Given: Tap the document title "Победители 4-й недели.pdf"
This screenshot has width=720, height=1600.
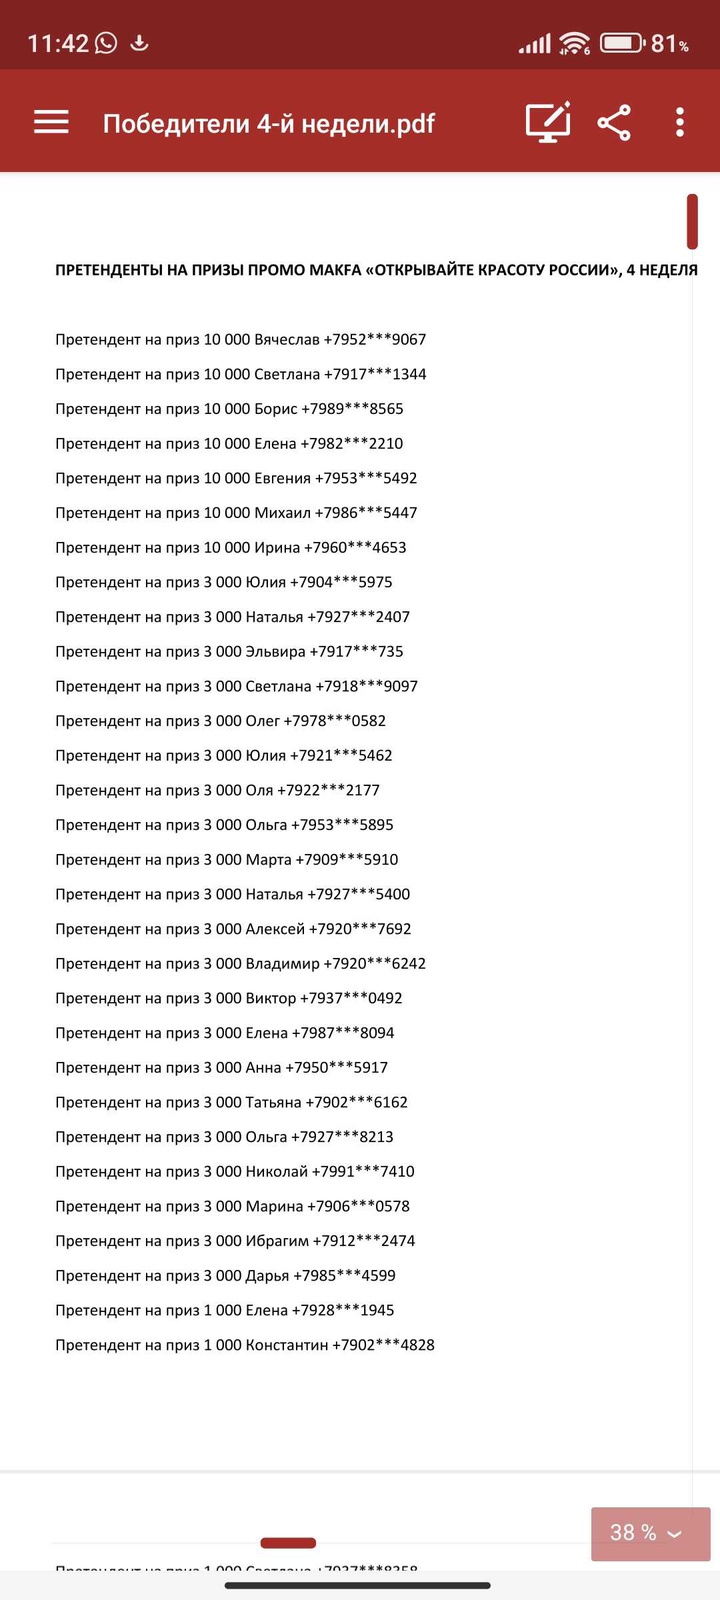Looking at the screenshot, I should click(269, 123).
